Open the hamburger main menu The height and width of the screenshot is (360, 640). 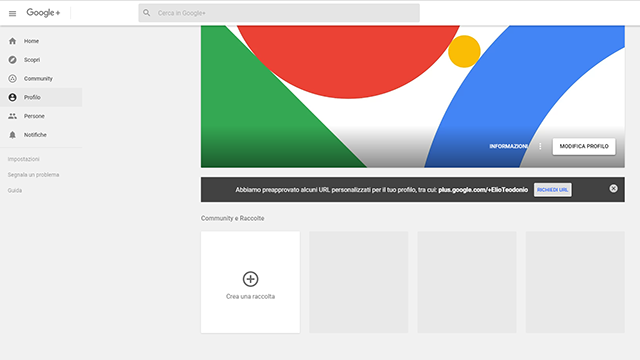tap(12, 13)
